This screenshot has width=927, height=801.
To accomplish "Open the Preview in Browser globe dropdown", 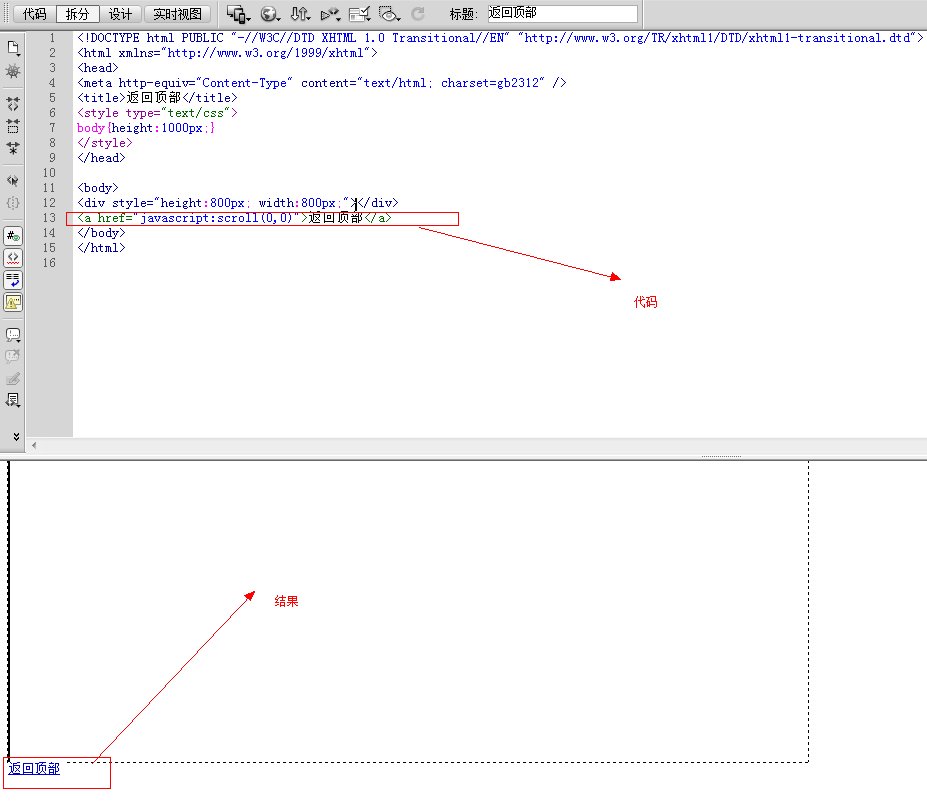I will (270, 14).
